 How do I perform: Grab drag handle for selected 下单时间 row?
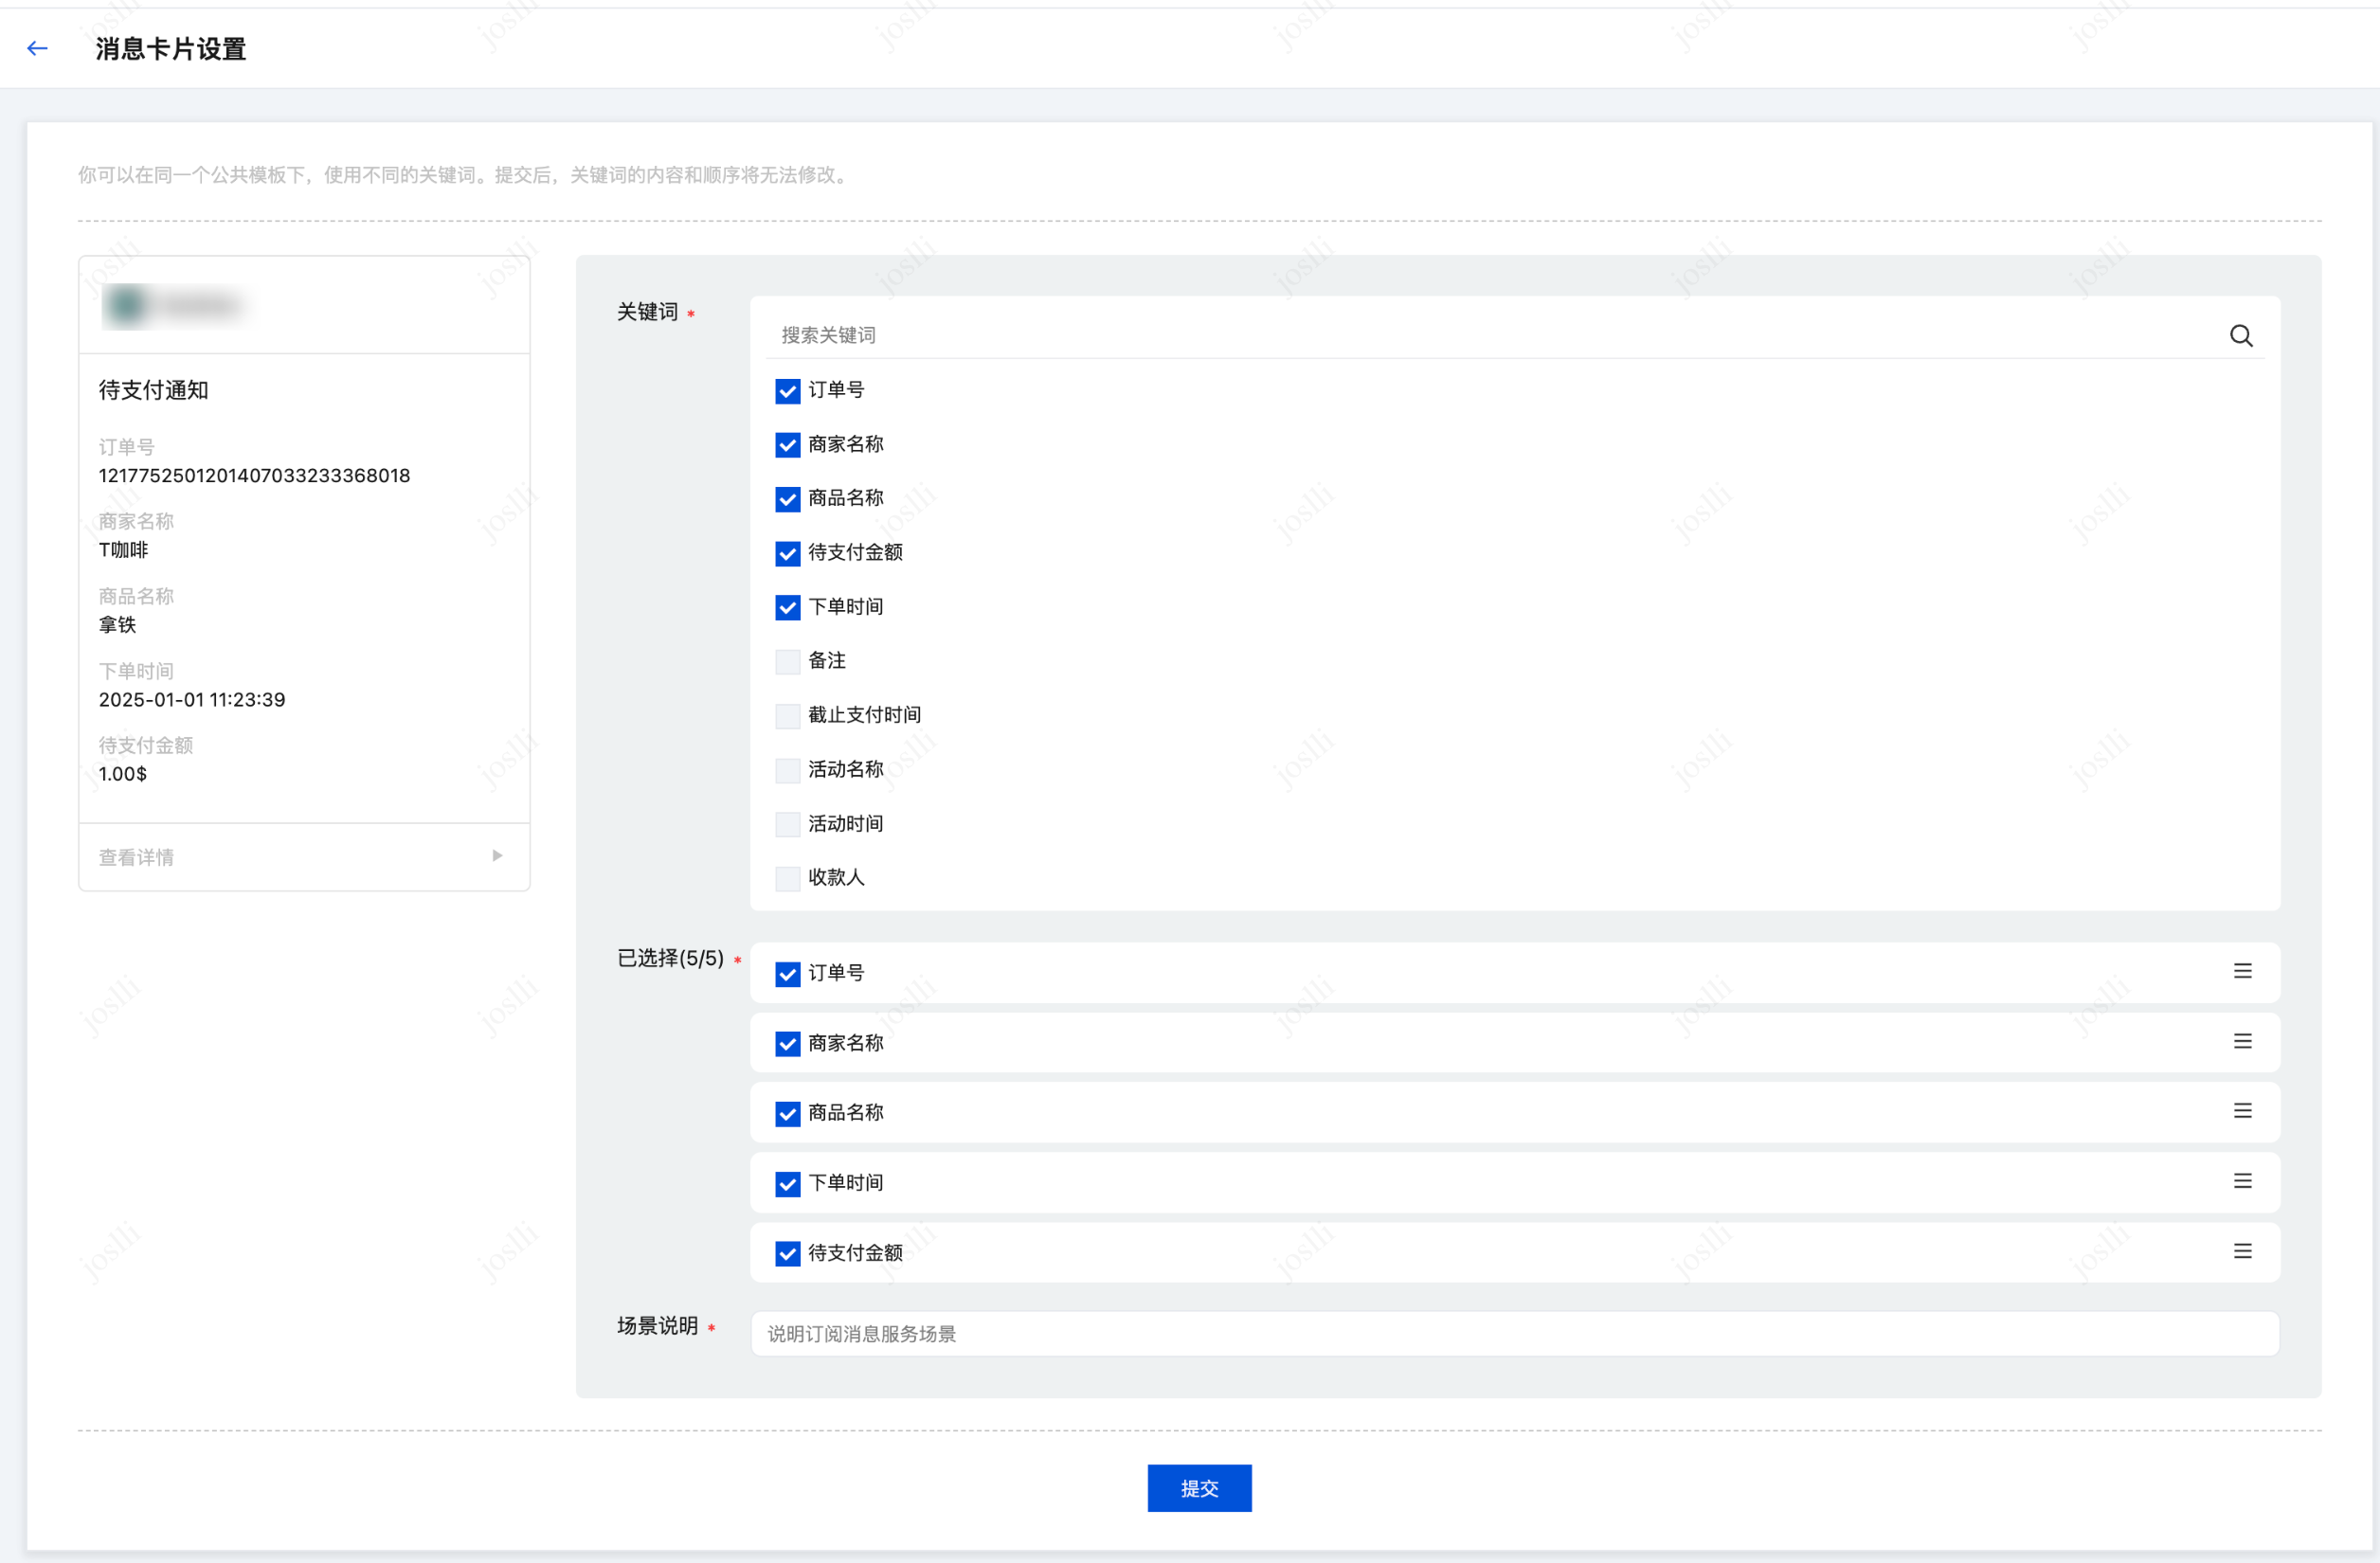[2242, 1181]
